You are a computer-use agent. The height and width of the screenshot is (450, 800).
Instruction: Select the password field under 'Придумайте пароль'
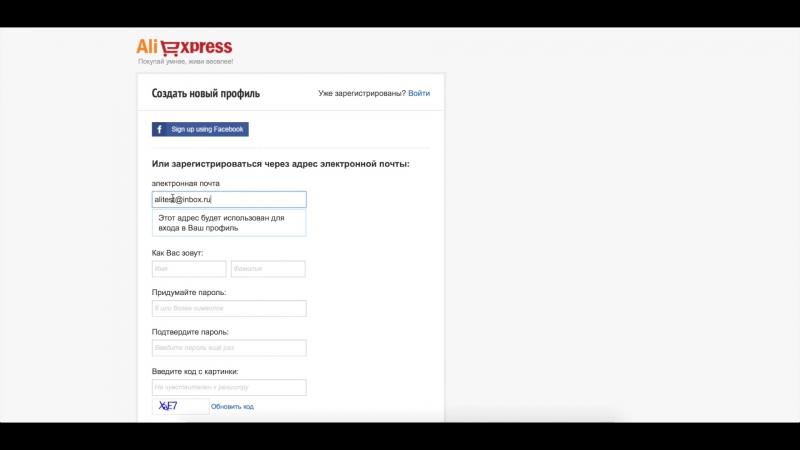click(229, 308)
